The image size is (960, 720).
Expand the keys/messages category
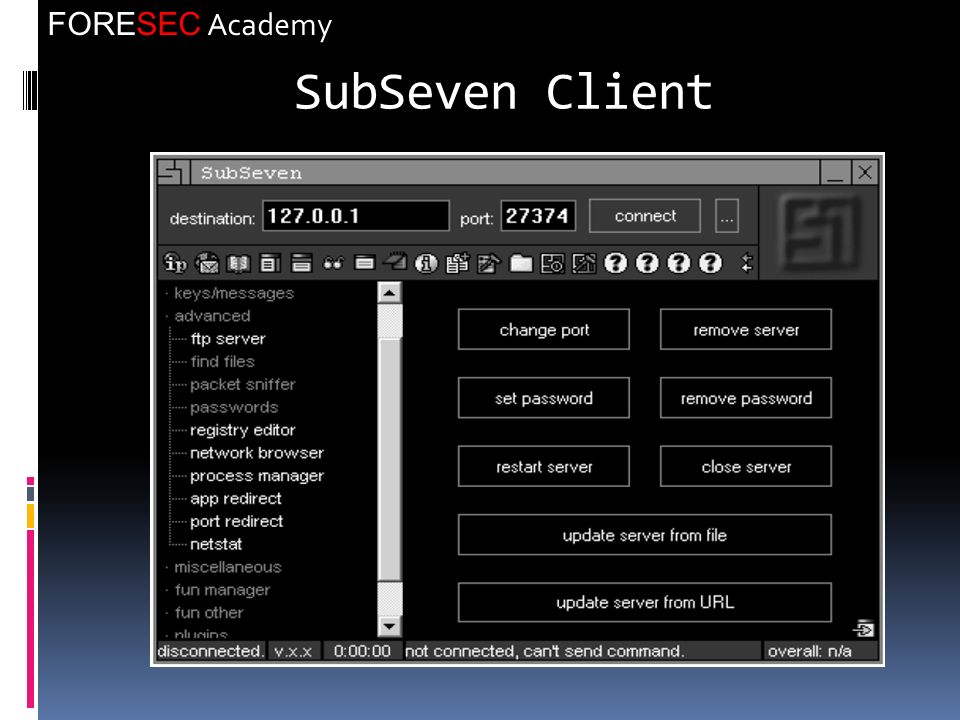point(234,293)
